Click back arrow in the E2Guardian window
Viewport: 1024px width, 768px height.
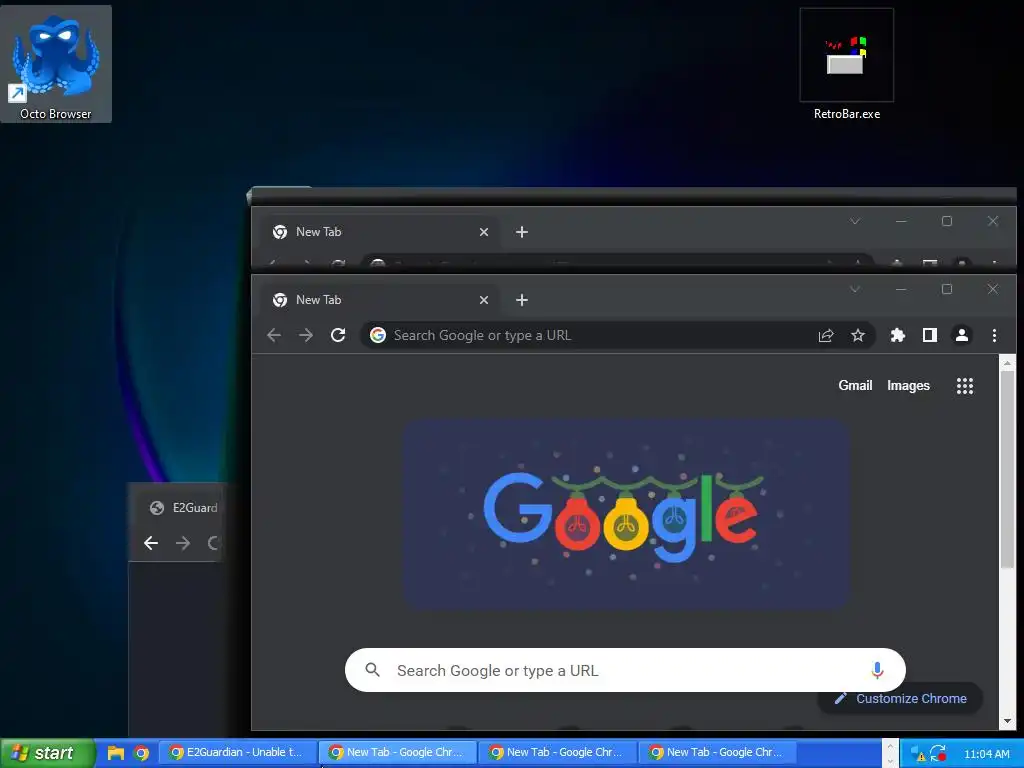click(x=151, y=543)
